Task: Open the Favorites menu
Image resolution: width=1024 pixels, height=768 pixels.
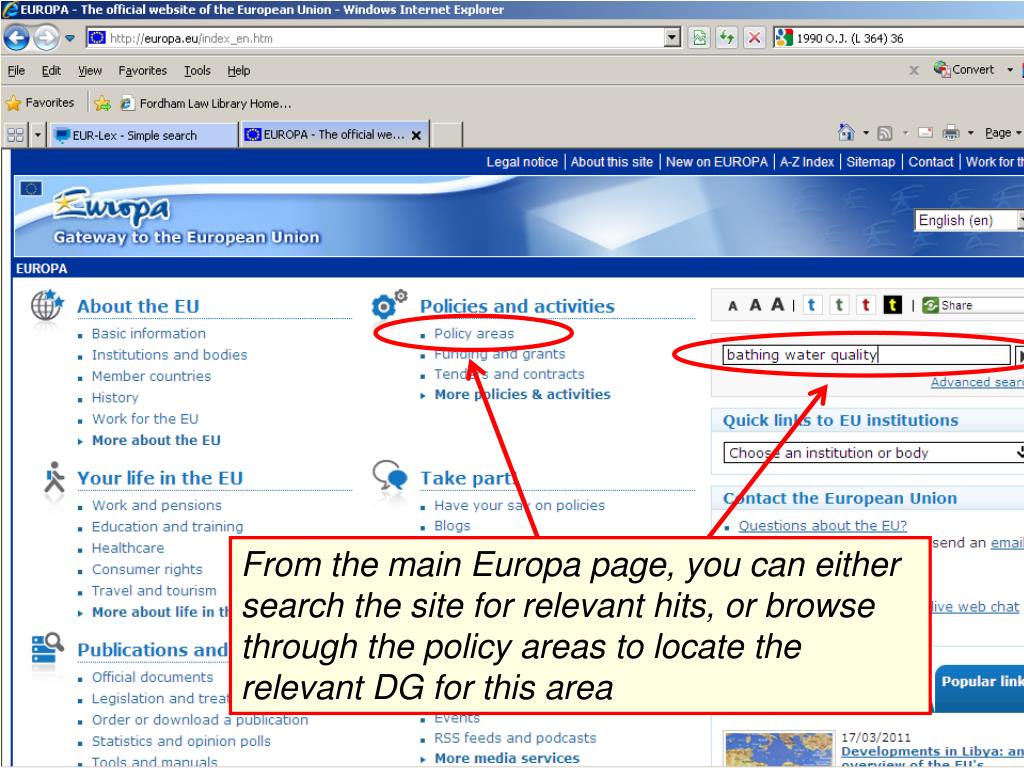Action: pos(142,71)
